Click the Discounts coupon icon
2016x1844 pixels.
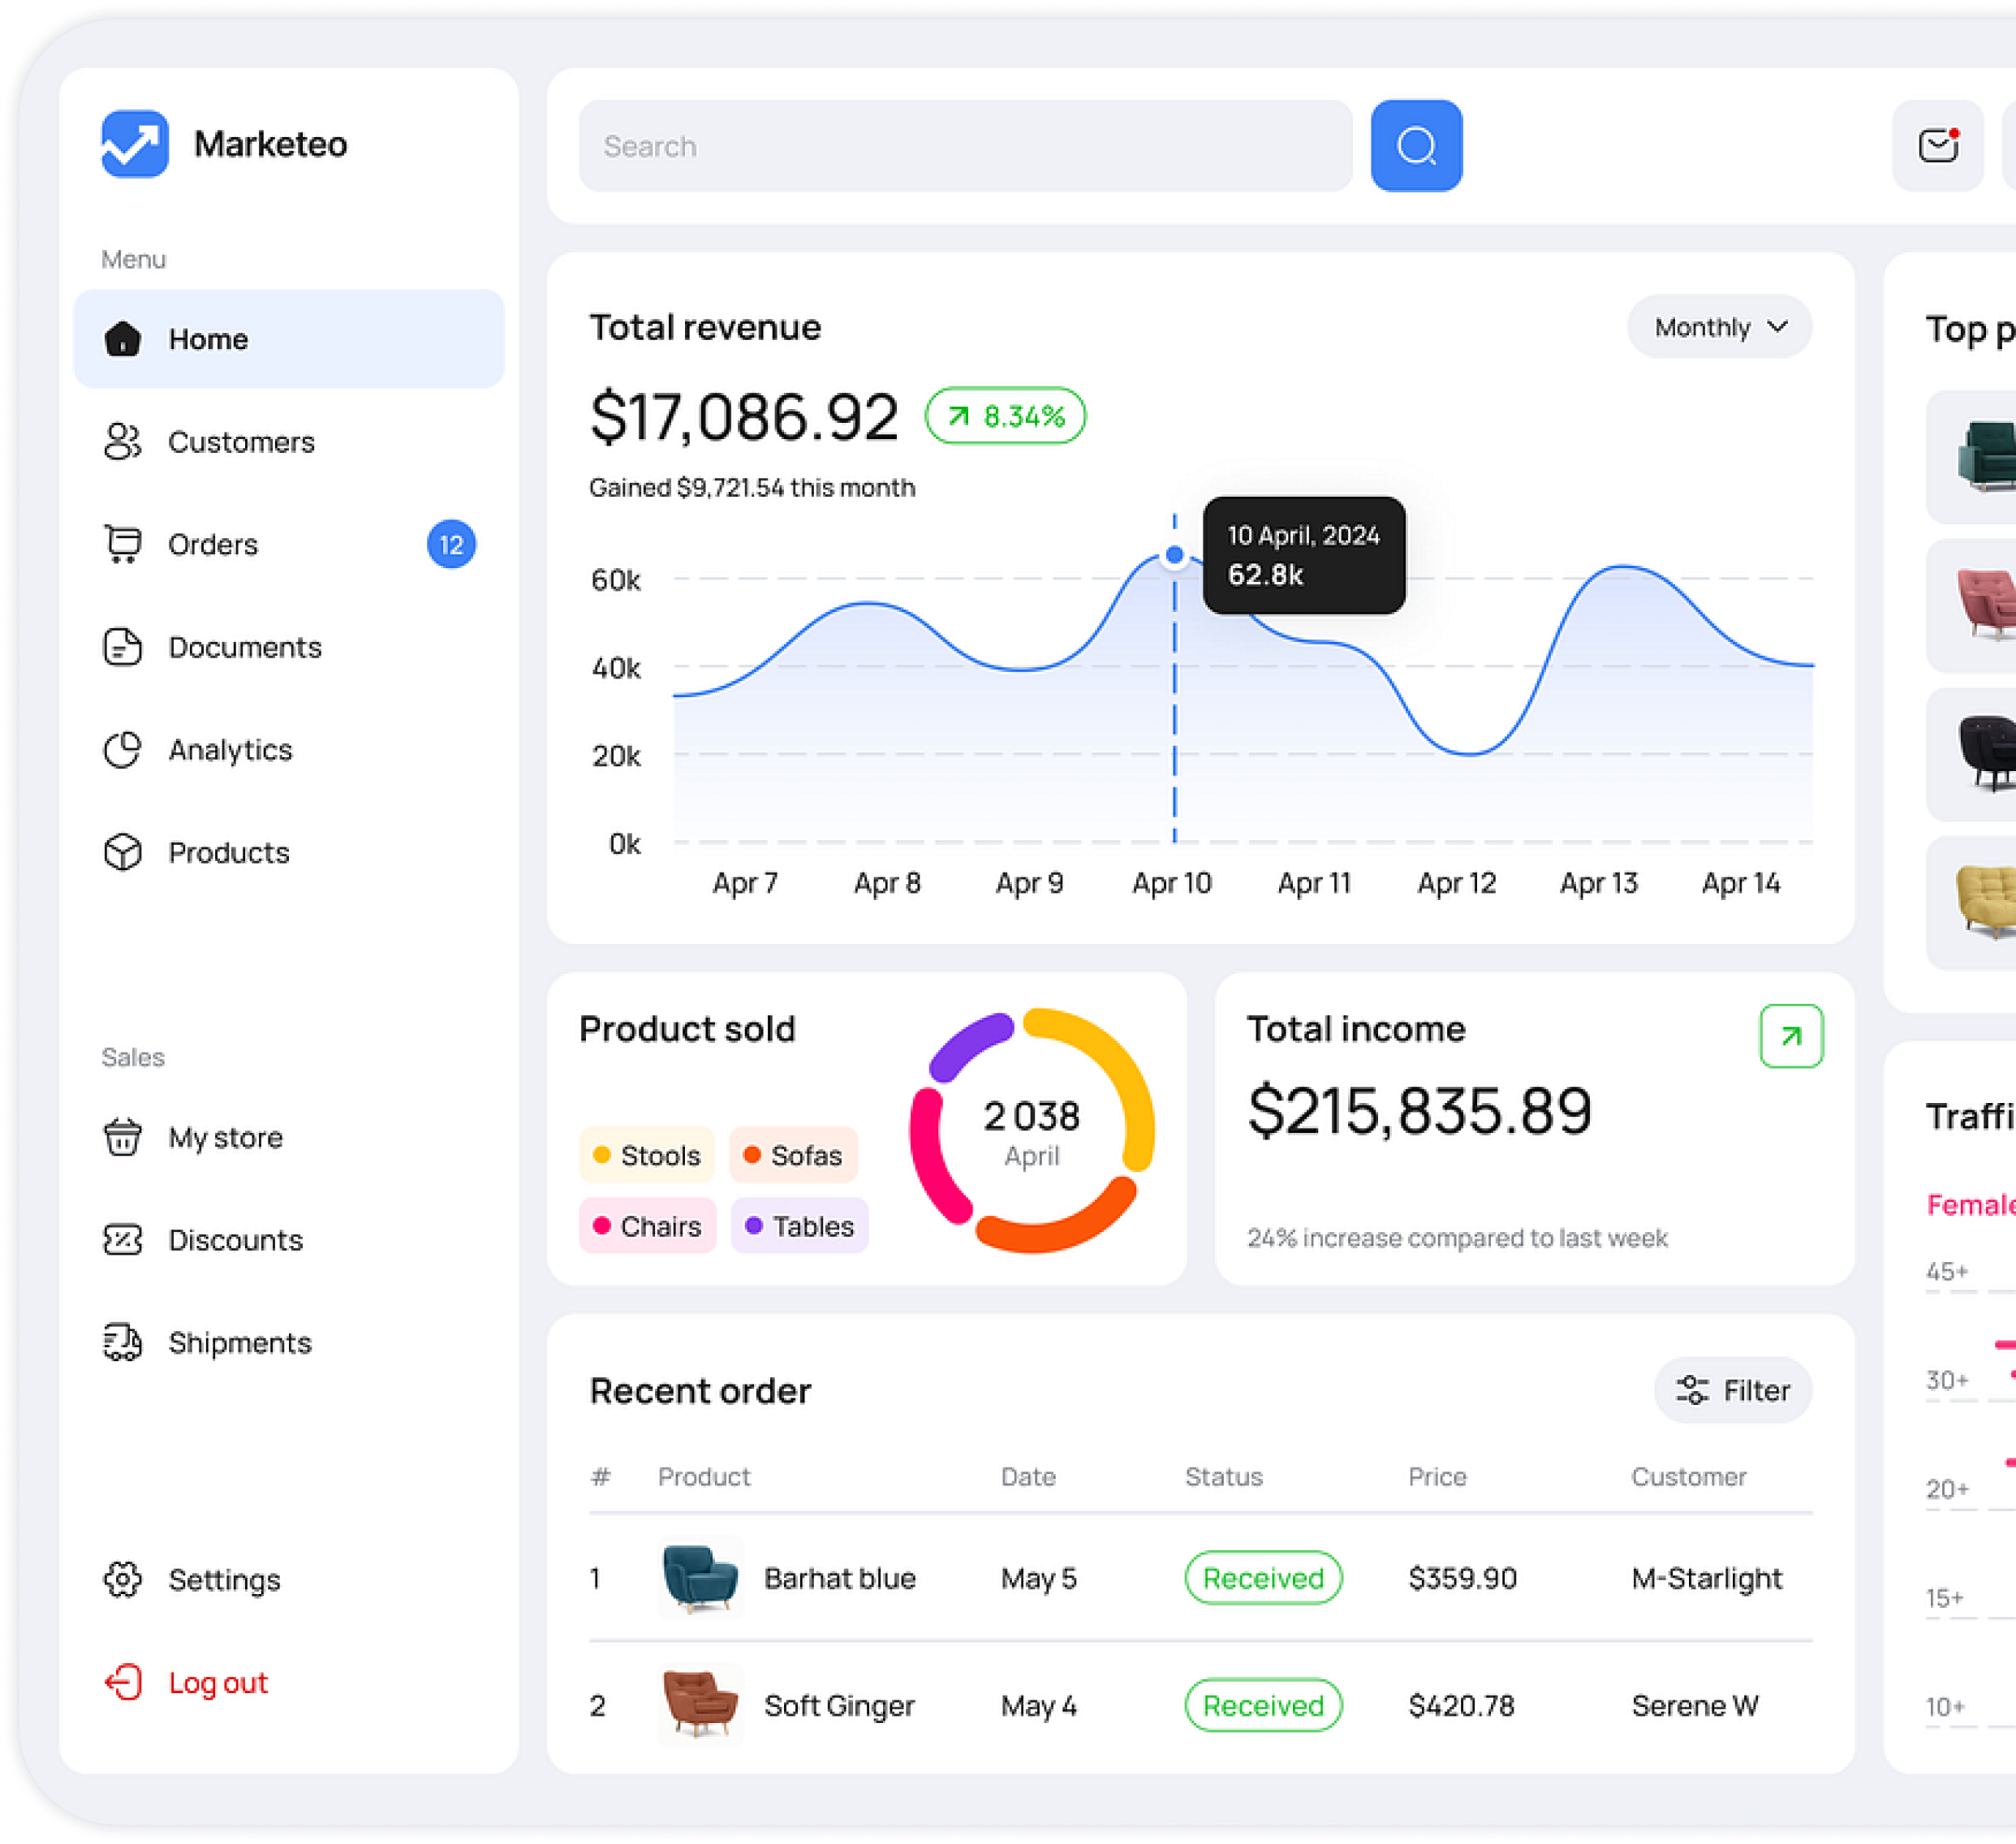coord(123,1240)
